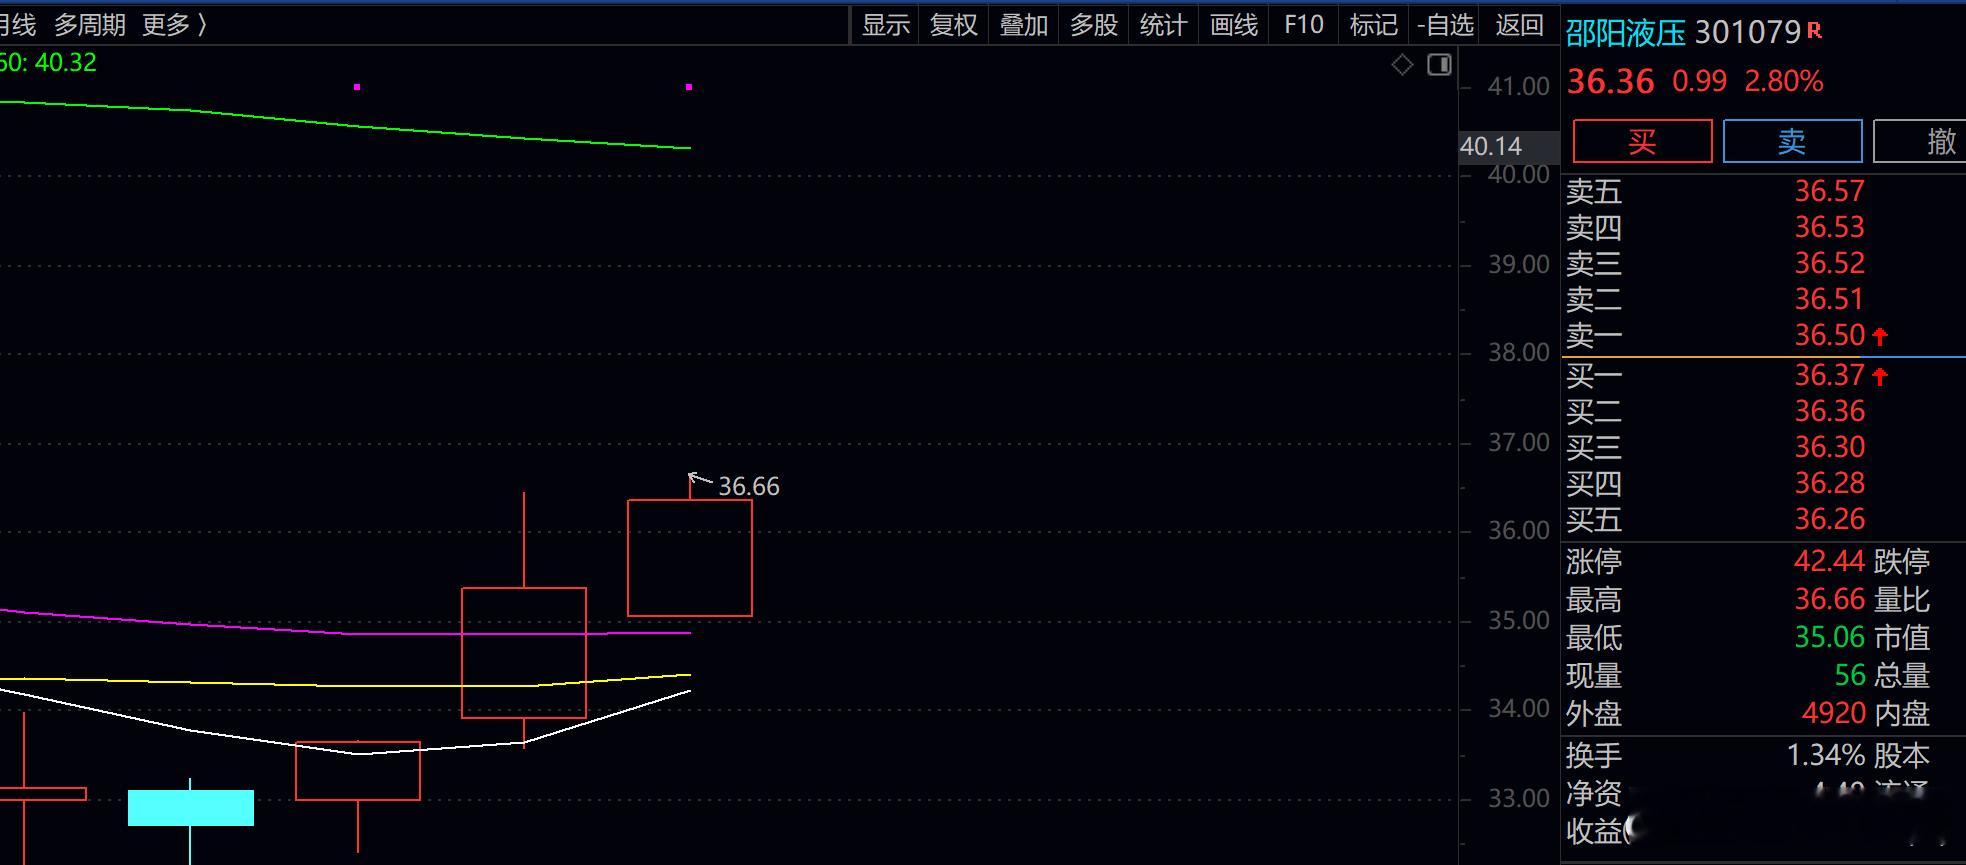The height and width of the screenshot is (865, 1966).
Task: Click the 撤 cancel order button
Action: pyautogui.click(x=1920, y=141)
